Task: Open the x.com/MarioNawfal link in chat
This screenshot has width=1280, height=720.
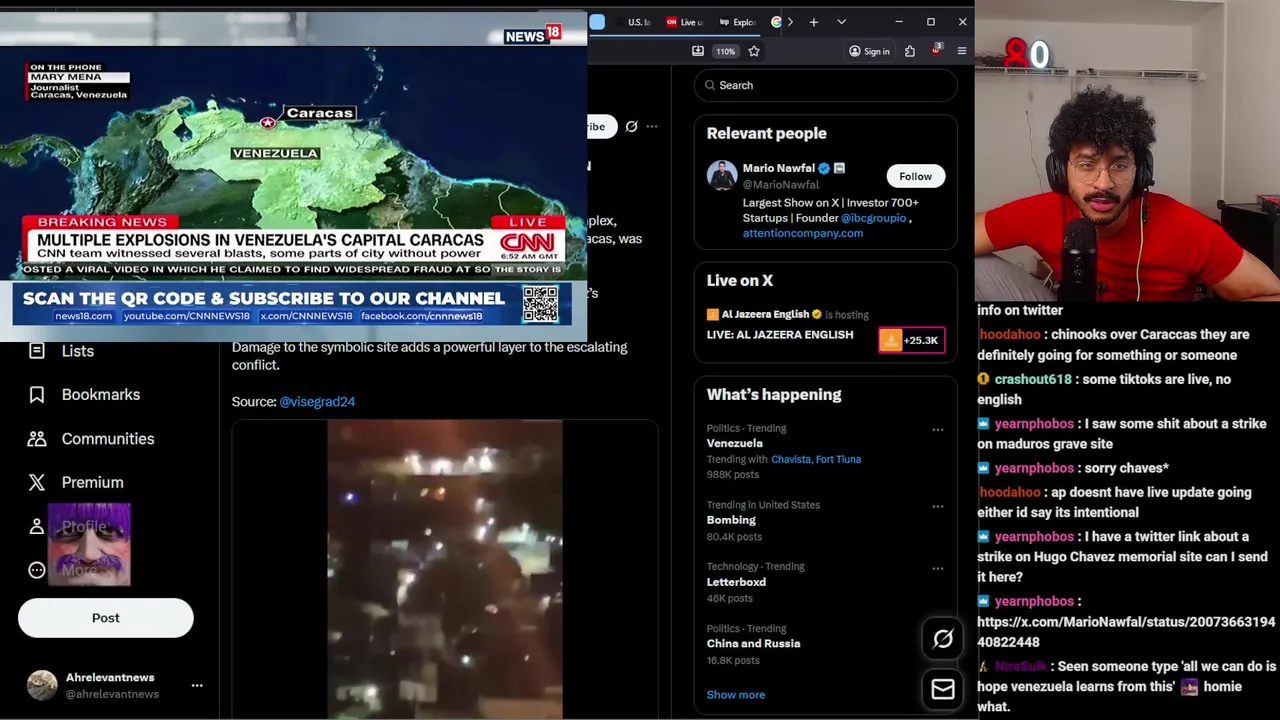Action: (x=1126, y=632)
